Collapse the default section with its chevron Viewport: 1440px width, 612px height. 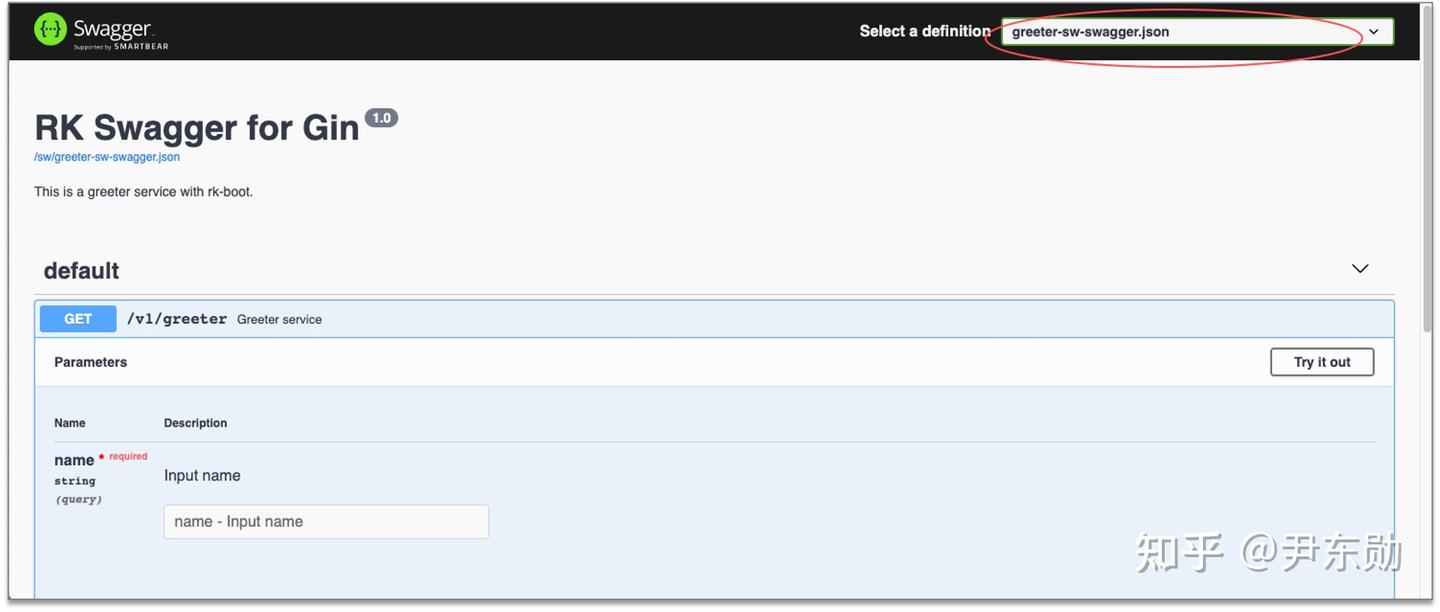click(1360, 269)
